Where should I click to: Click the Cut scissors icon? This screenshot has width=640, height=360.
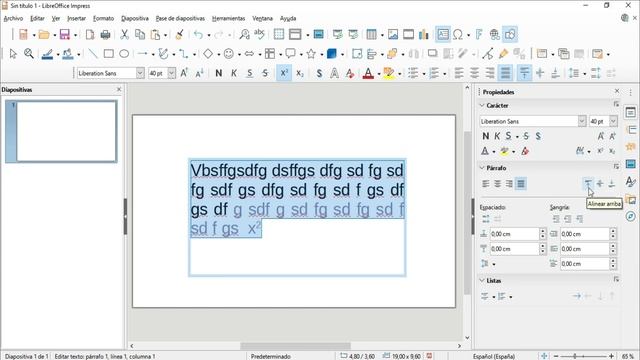[124, 35]
